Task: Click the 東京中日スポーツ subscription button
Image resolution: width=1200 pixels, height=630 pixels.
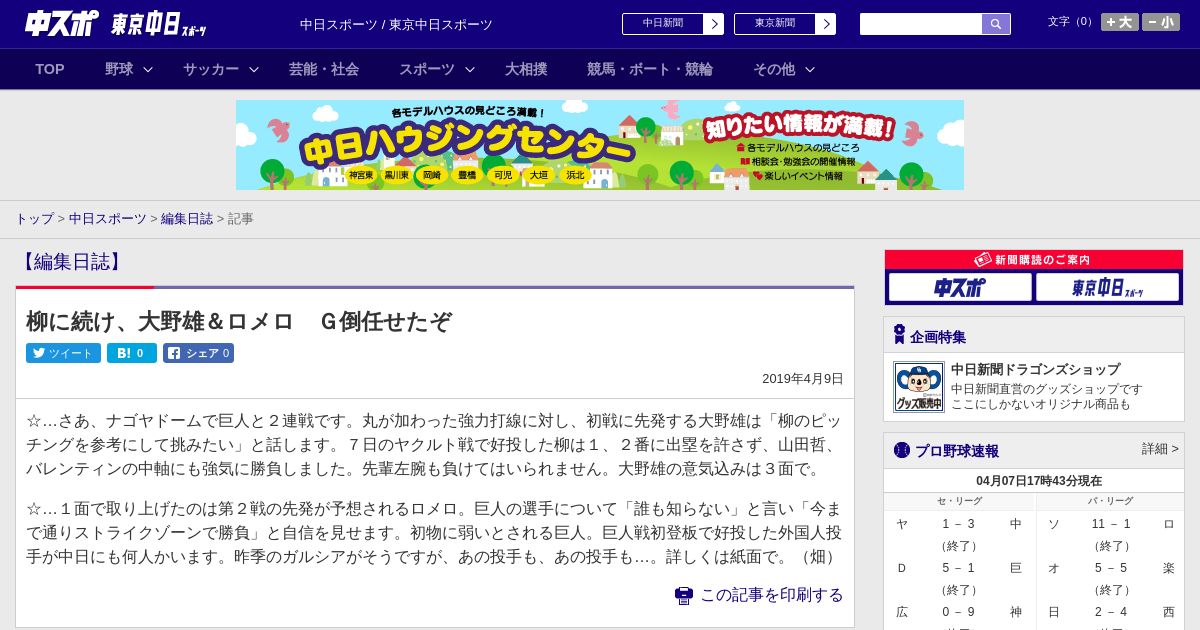Action: coord(1107,287)
